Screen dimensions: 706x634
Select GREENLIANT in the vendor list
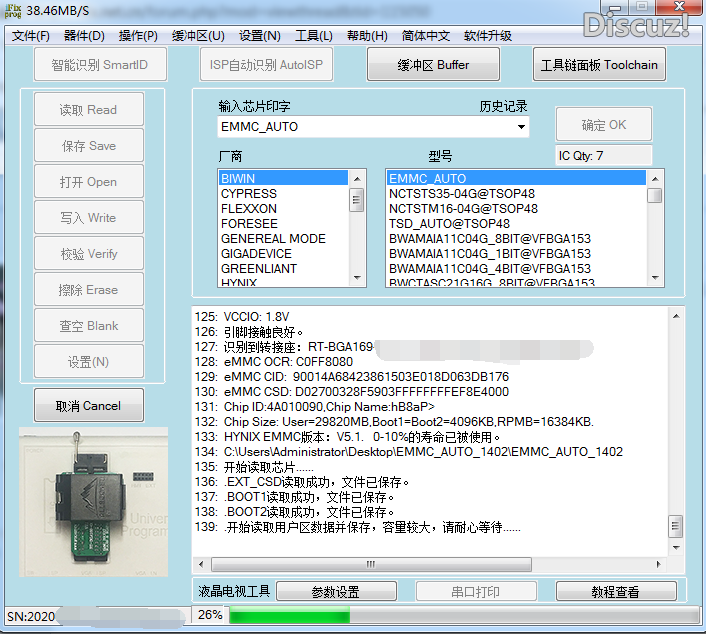(283, 268)
